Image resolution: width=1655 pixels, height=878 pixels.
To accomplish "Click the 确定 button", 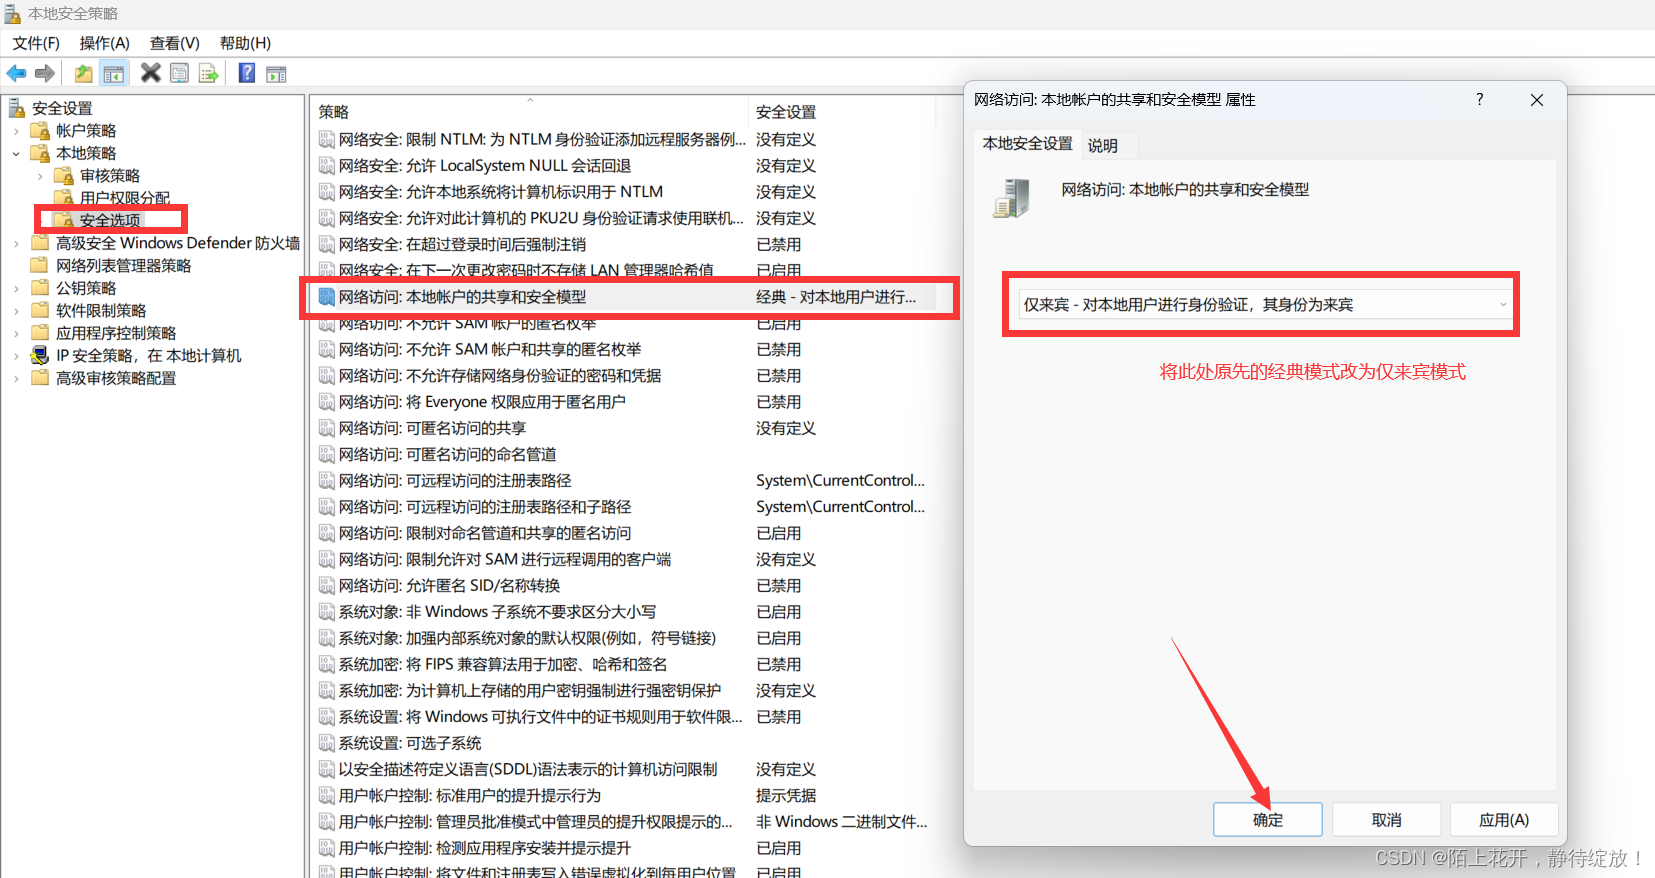I will [1268, 820].
